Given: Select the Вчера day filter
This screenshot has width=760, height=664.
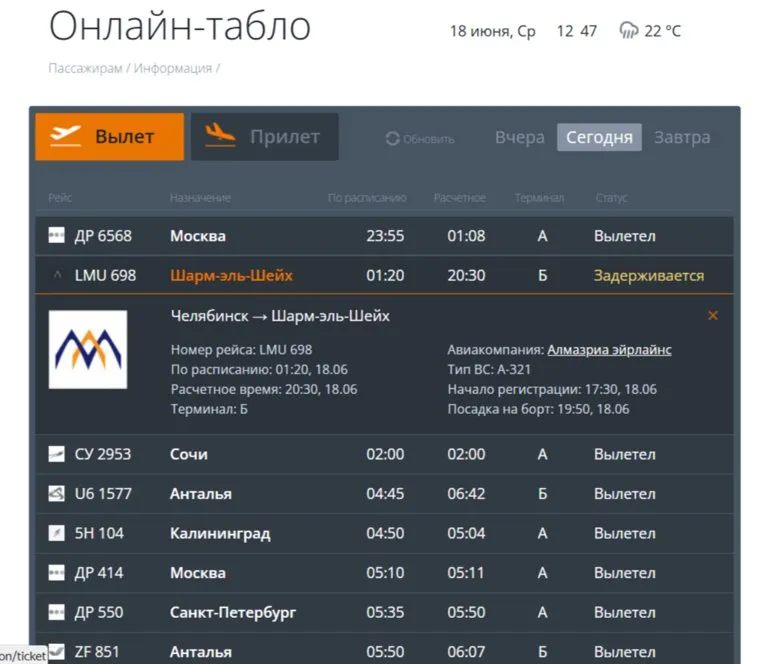Looking at the screenshot, I should (520, 138).
